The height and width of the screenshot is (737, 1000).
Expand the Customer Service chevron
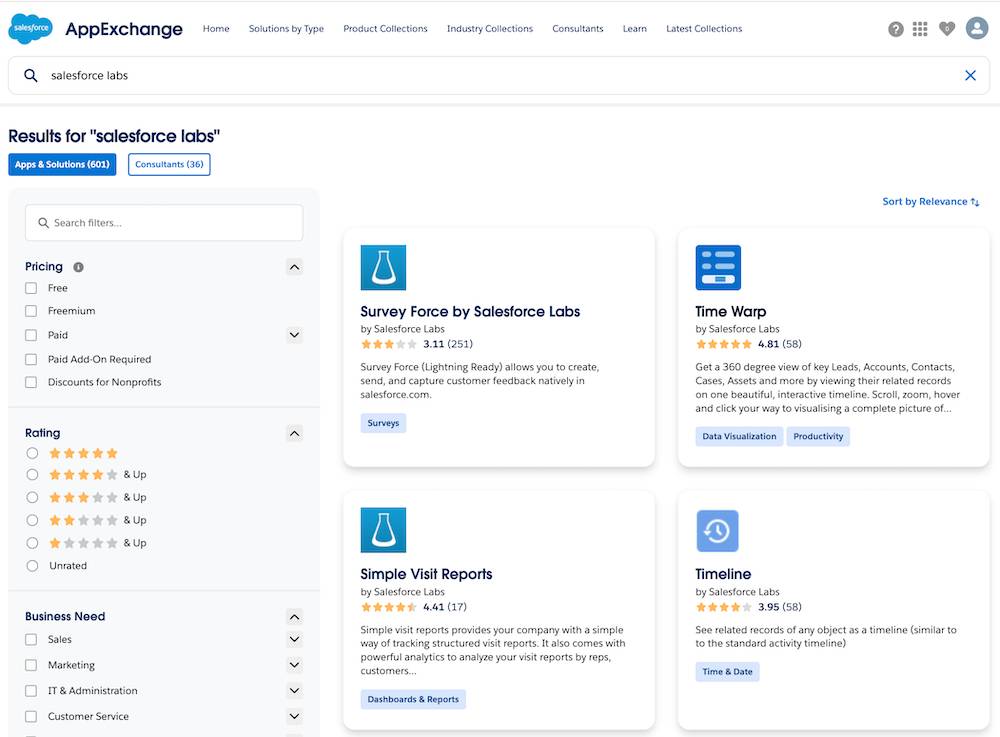click(294, 716)
